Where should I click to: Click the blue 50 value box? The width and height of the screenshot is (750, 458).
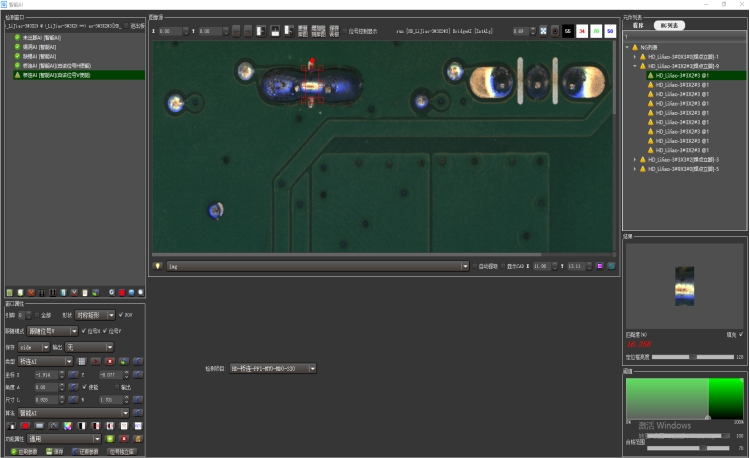pyautogui.click(x=610, y=31)
